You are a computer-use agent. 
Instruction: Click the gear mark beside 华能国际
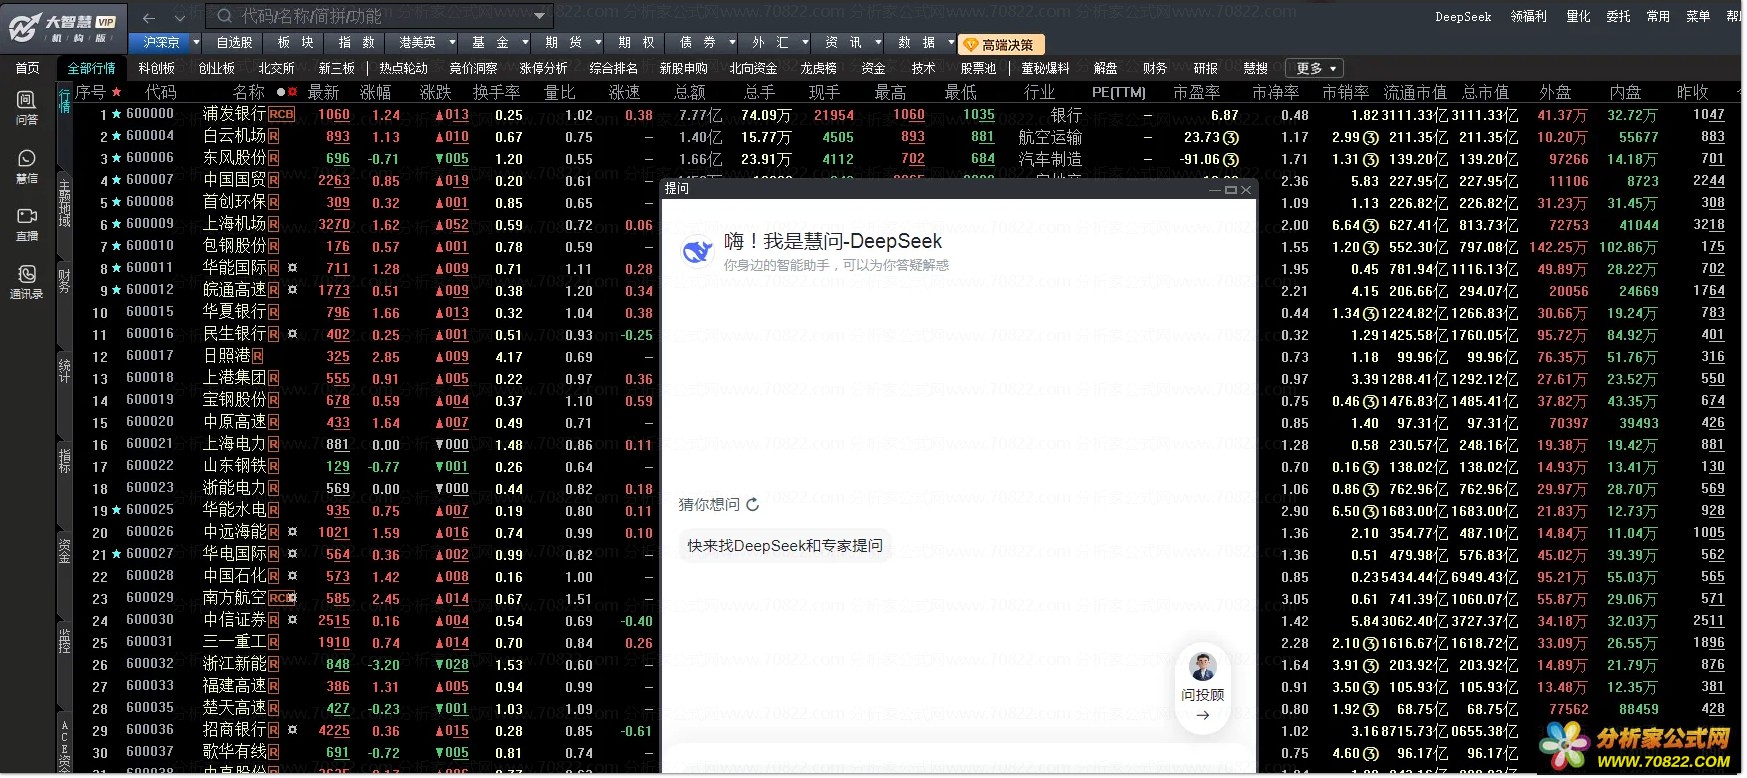[293, 269]
